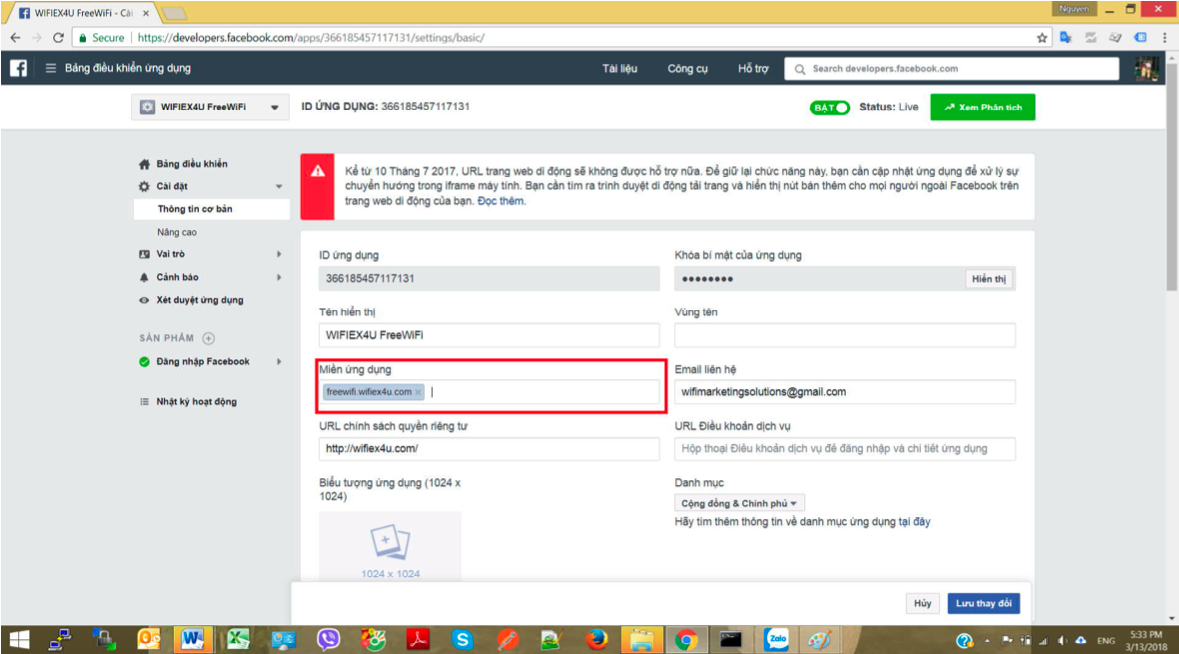1179x654 pixels.
Task: Open Hỗ trợ in the top navigation
Action: pyautogui.click(x=753, y=68)
